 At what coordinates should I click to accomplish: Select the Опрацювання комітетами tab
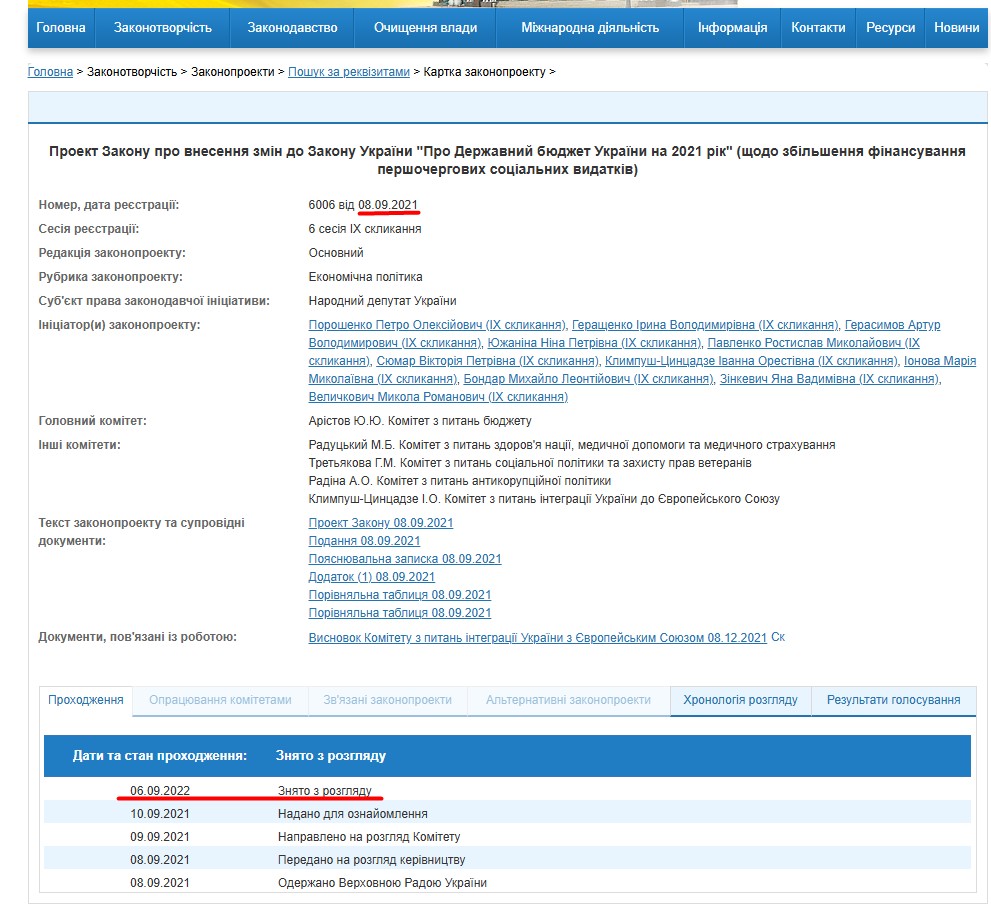click(x=220, y=700)
